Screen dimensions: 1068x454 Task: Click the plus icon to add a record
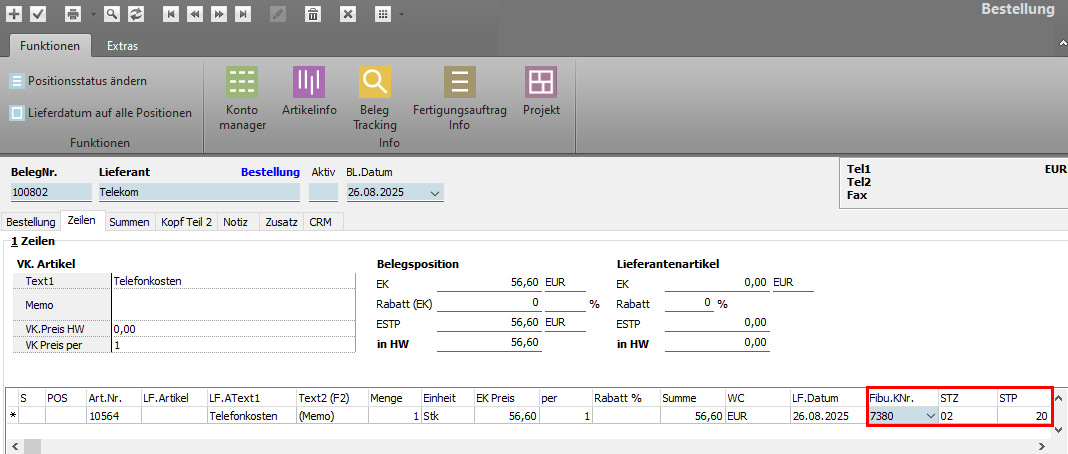[14, 14]
